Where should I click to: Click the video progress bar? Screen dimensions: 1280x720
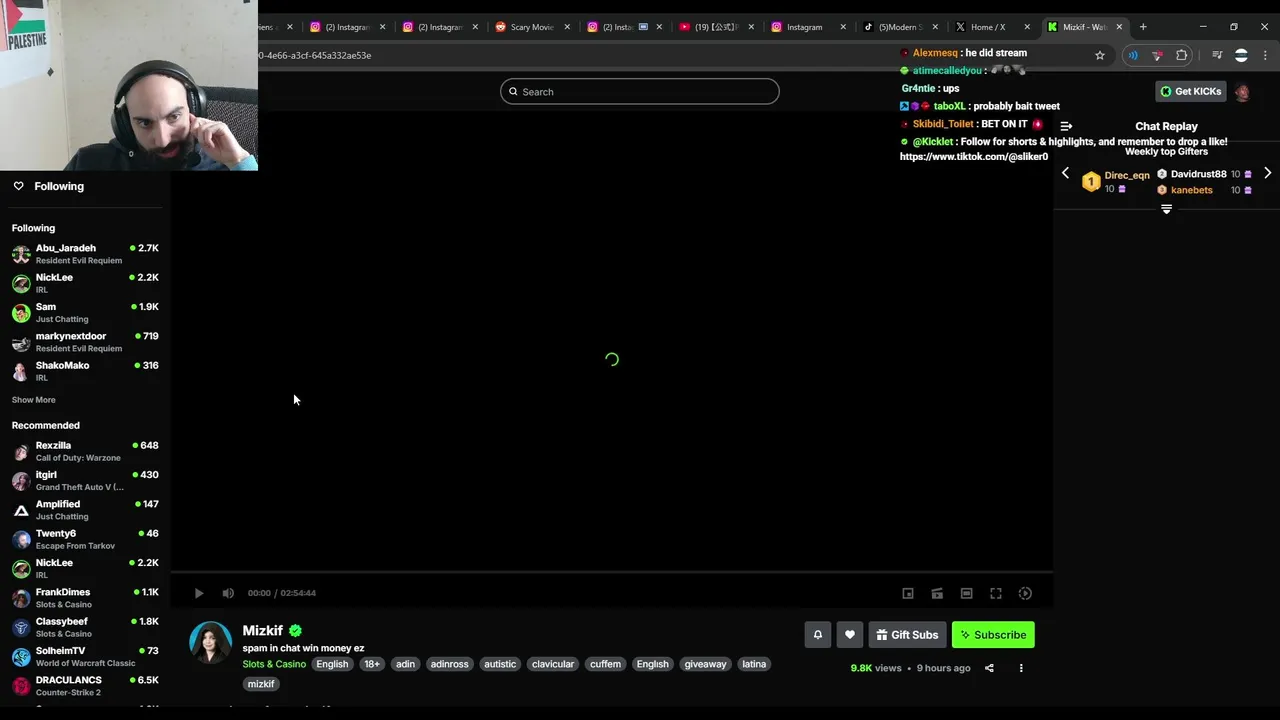(x=612, y=573)
